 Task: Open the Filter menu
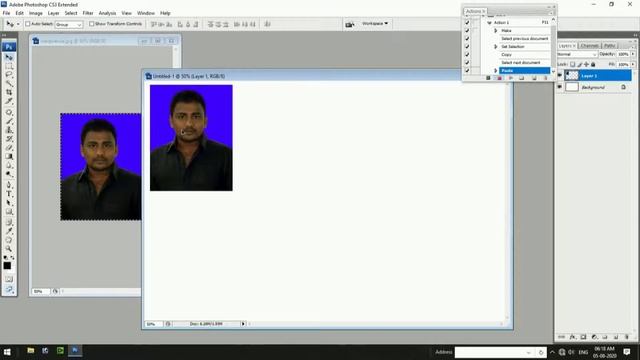pos(88,13)
